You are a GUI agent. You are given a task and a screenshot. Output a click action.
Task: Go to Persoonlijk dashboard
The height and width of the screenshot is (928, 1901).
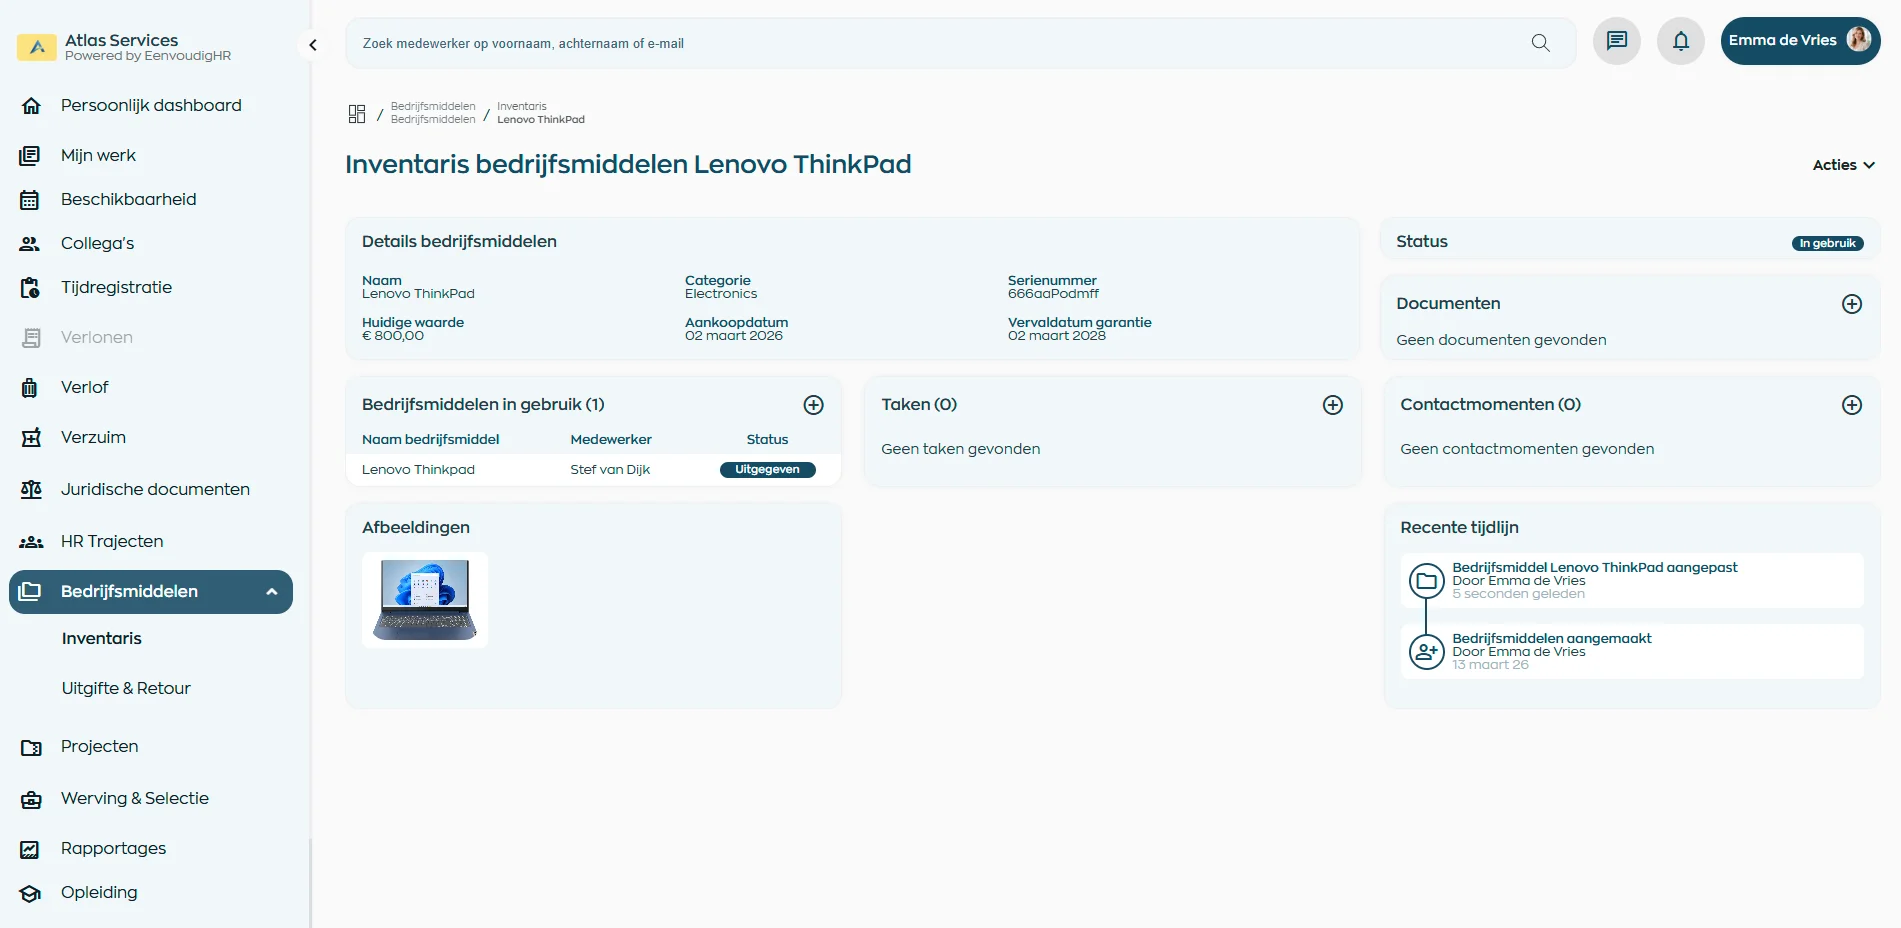pyautogui.click(x=151, y=105)
